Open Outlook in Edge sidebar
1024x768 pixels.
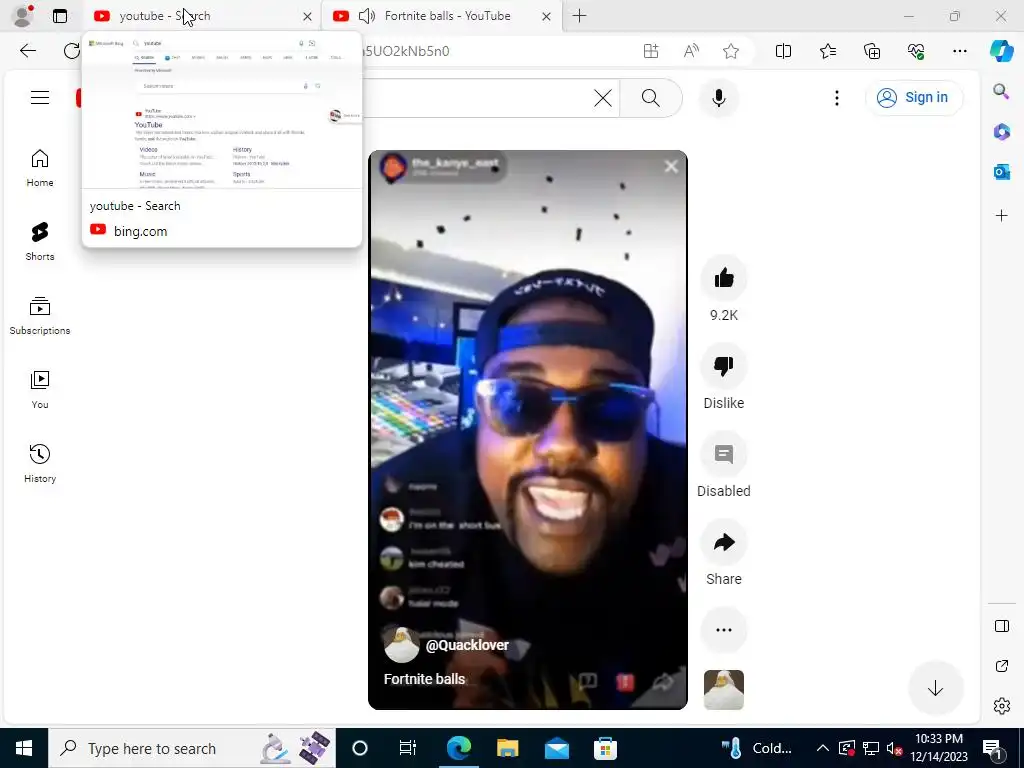(x=1001, y=172)
